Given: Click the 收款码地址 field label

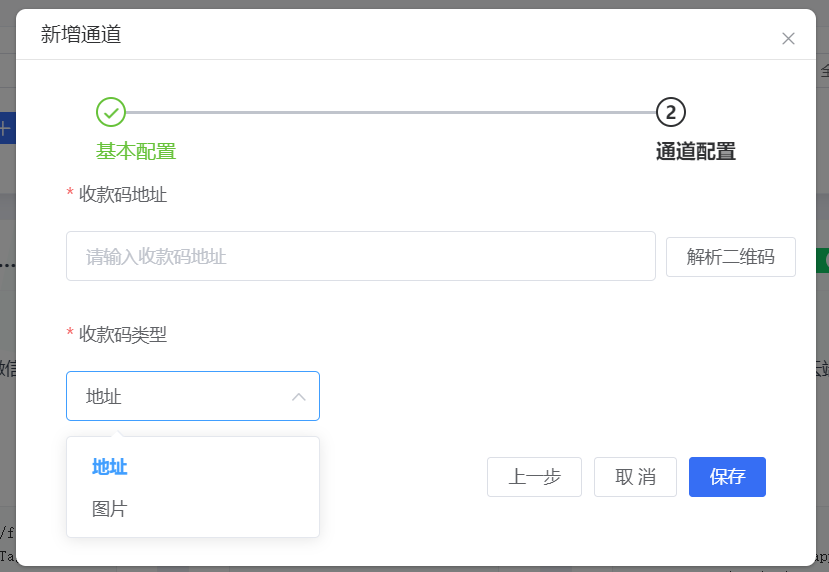Looking at the screenshot, I should (x=122, y=194).
